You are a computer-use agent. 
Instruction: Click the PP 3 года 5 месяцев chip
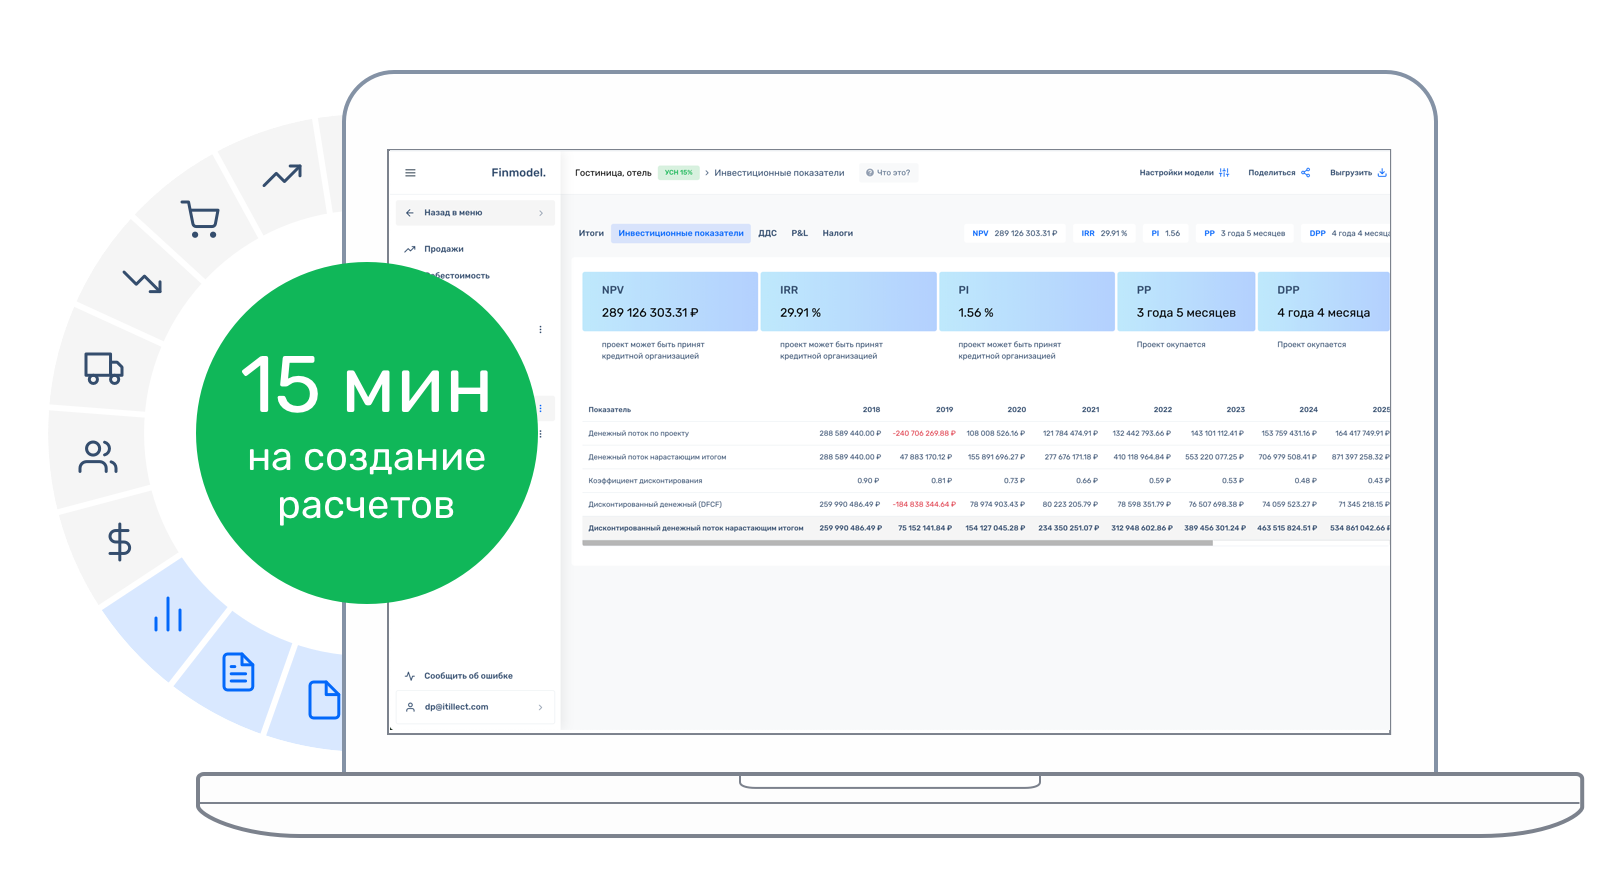(x=1245, y=233)
